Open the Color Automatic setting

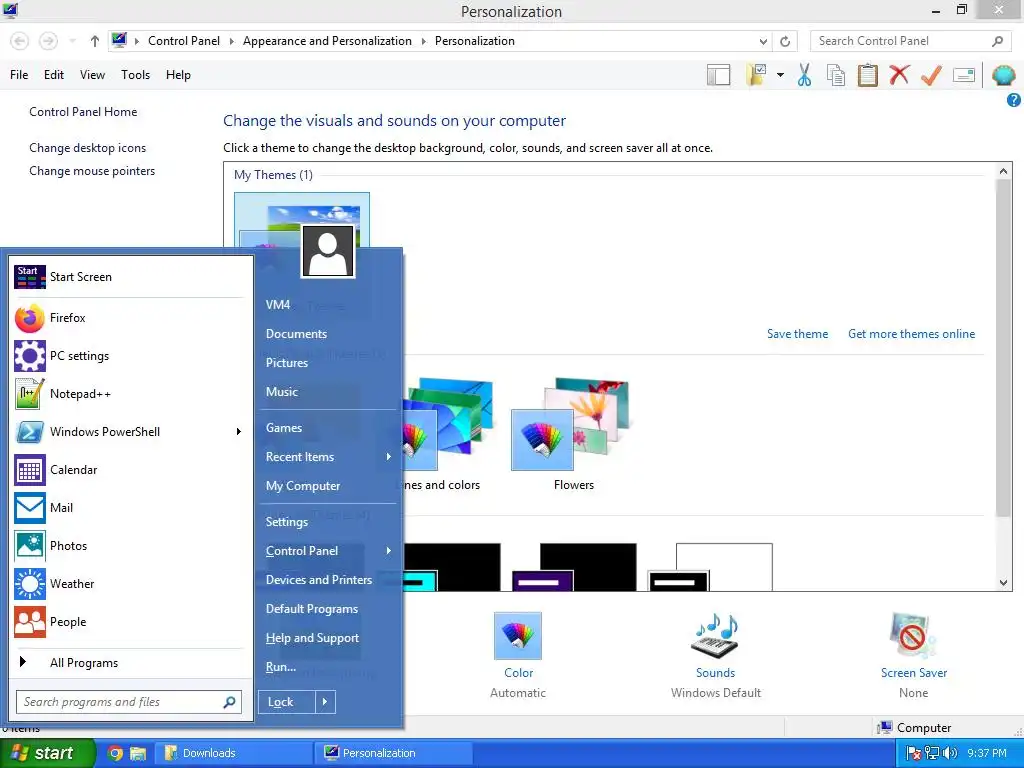pos(518,655)
